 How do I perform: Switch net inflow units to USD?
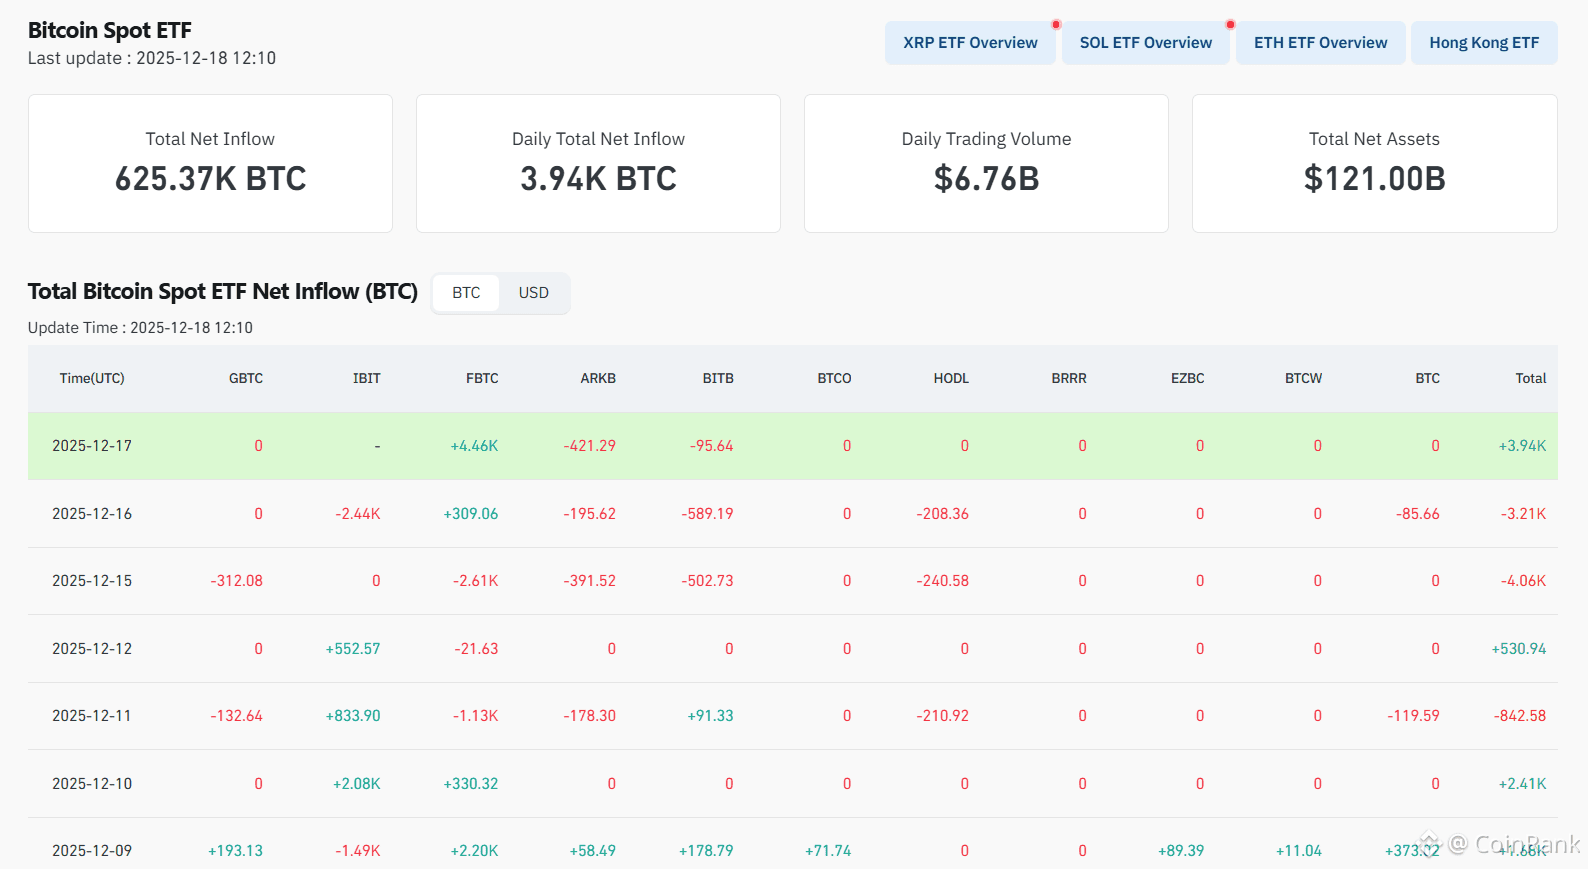point(533,293)
